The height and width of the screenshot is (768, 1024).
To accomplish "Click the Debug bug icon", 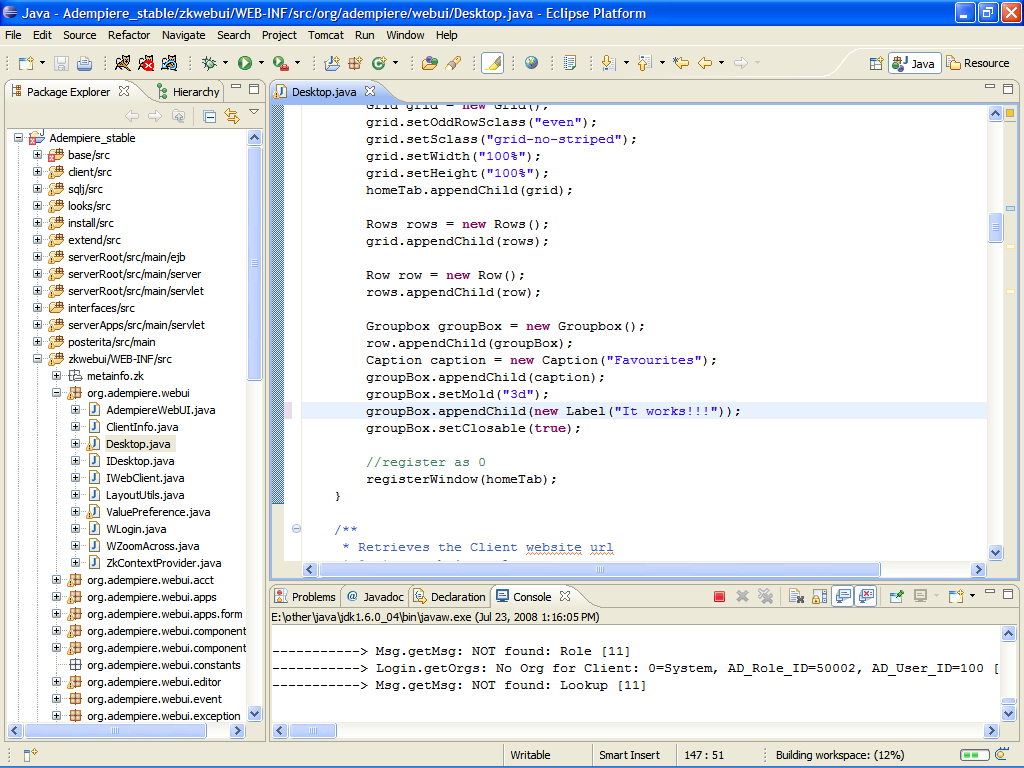I will tap(209, 63).
